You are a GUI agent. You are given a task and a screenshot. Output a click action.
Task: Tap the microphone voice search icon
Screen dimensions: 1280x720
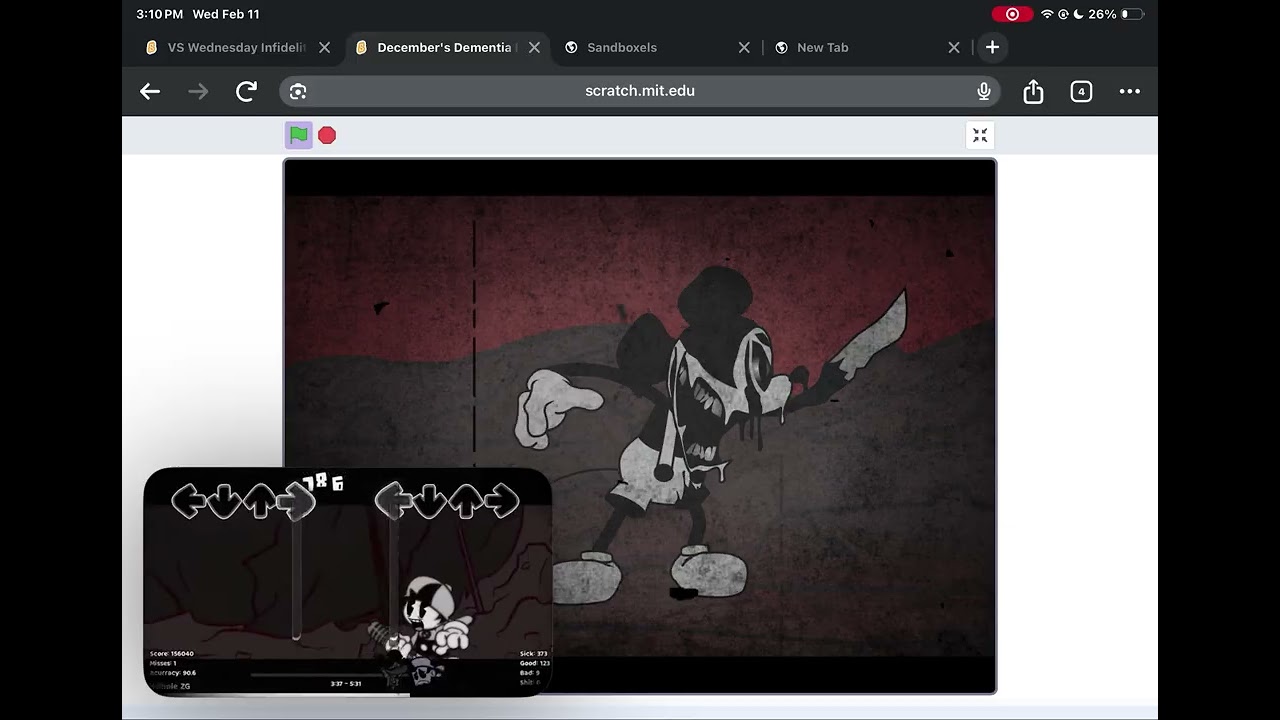tap(984, 91)
